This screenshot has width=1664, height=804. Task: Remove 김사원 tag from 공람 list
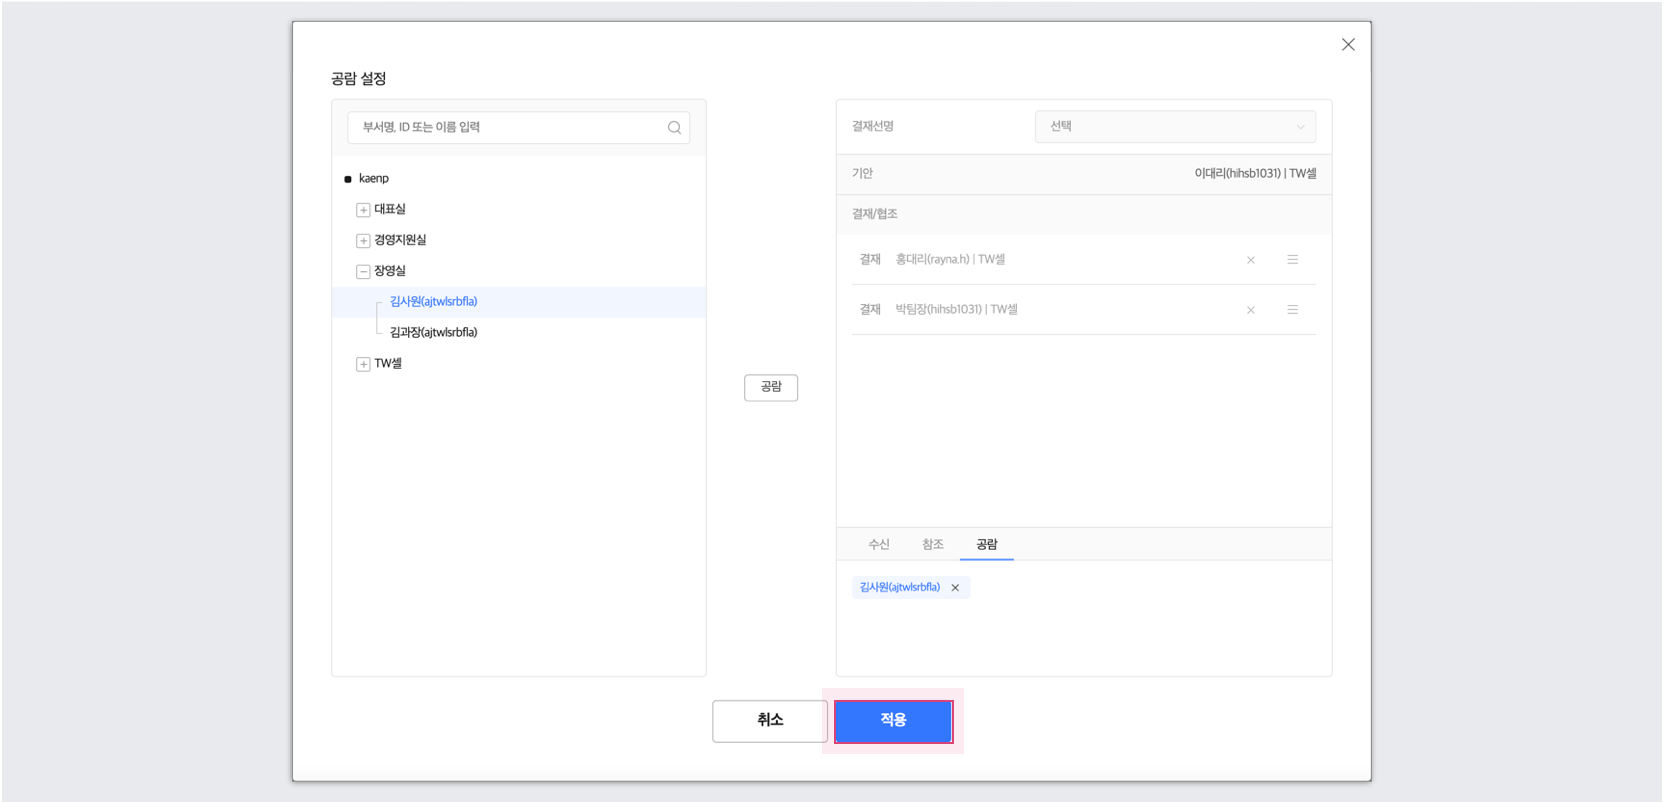coord(955,588)
